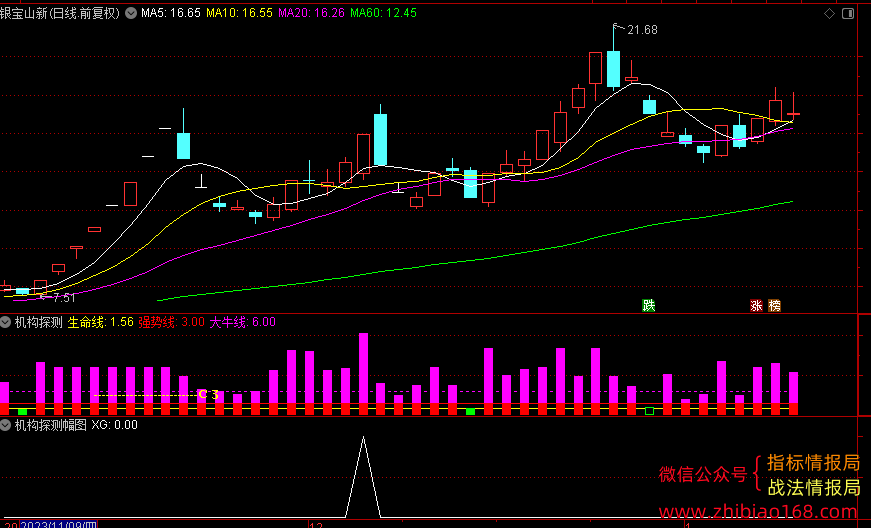Click the 生命线: 1.56 value
Screen dimensions: 871x528
101,322
